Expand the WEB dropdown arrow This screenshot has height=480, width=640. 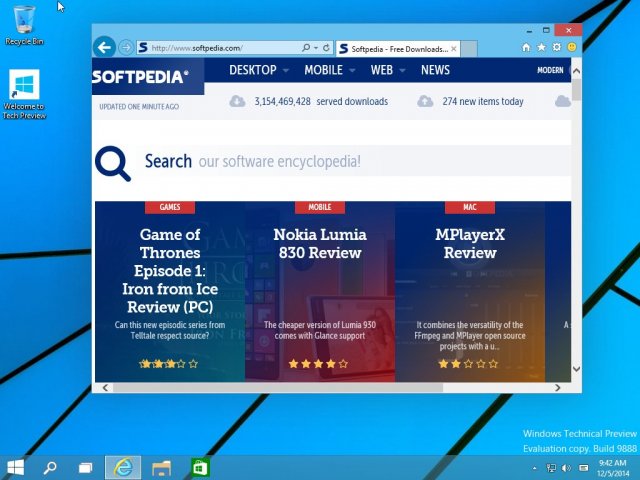point(402,71)
